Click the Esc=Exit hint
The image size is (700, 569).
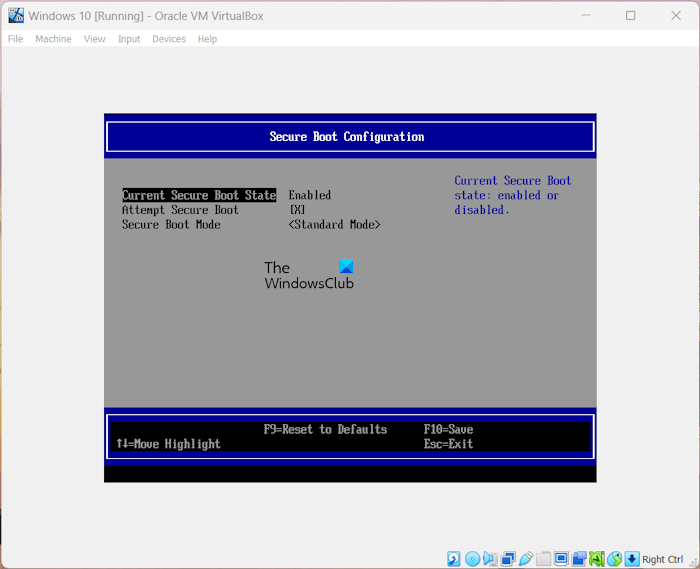tap(448, 444)
